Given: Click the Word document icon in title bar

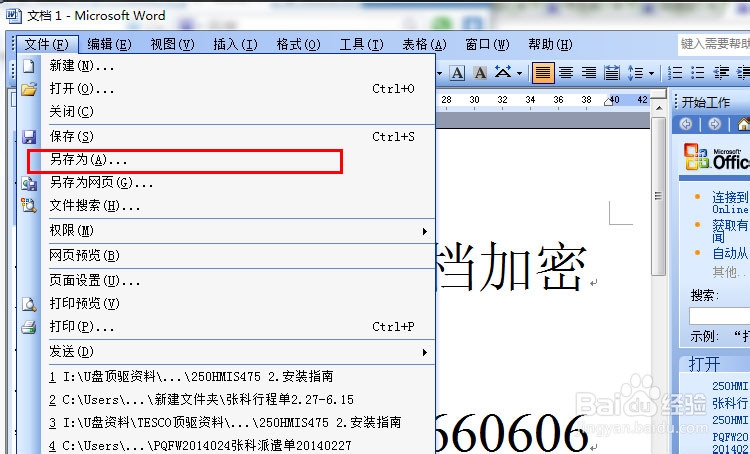Looking at the screenshot, I should [13, 15].
